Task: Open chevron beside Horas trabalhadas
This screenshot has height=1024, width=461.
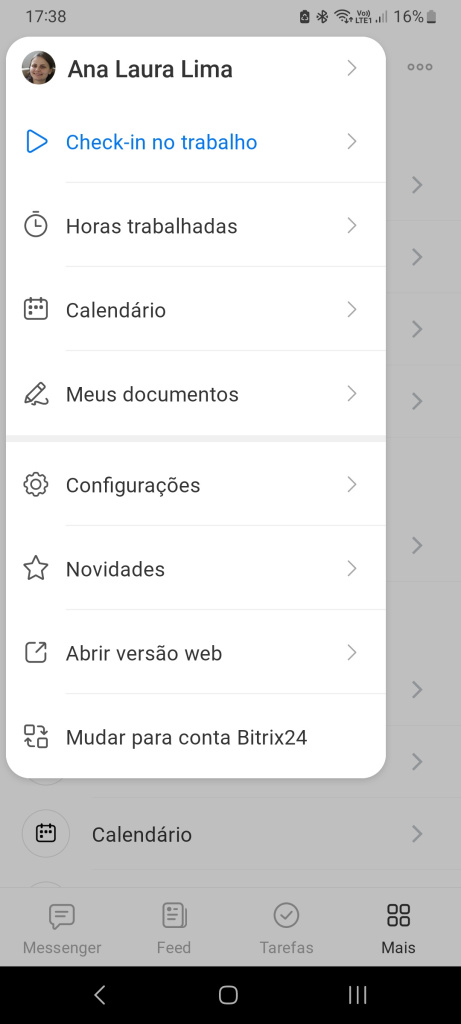Action: 352,226
